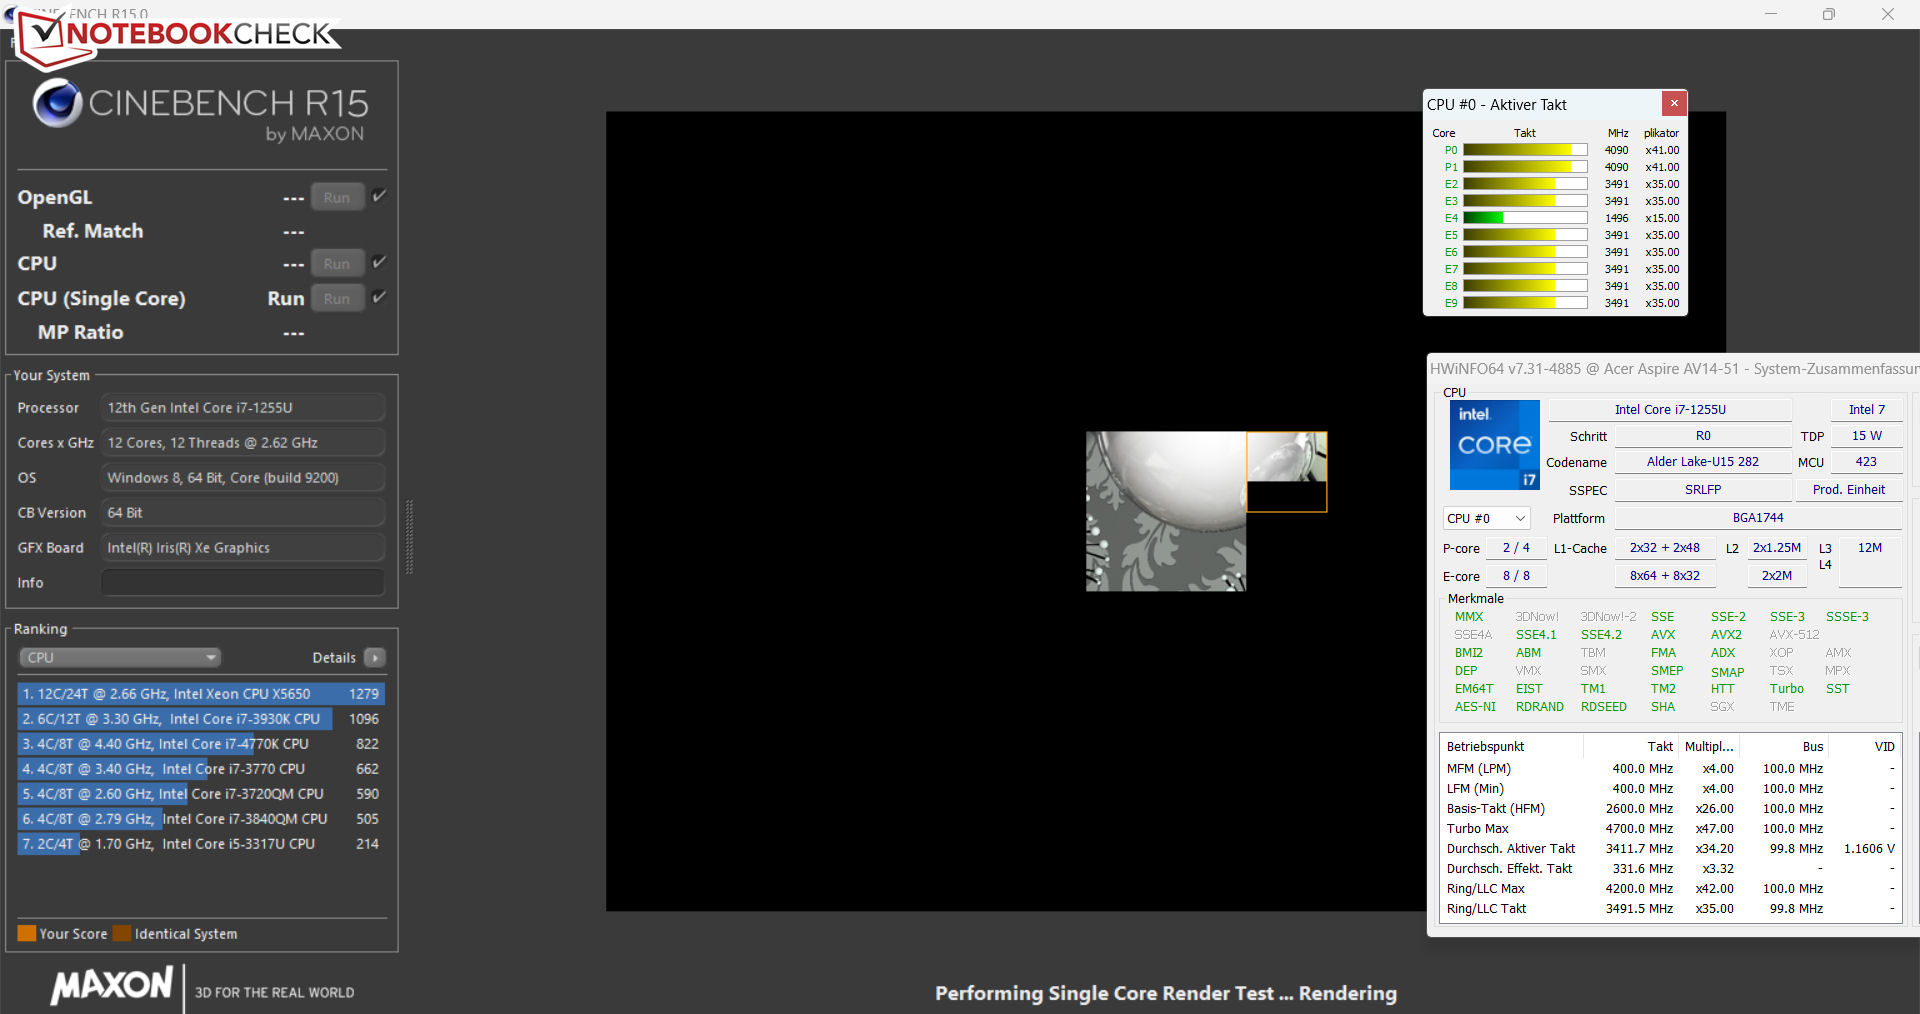Click the panel splitter grip handle
This screenshot has height=1014, width=1920.
coord(408,536)
